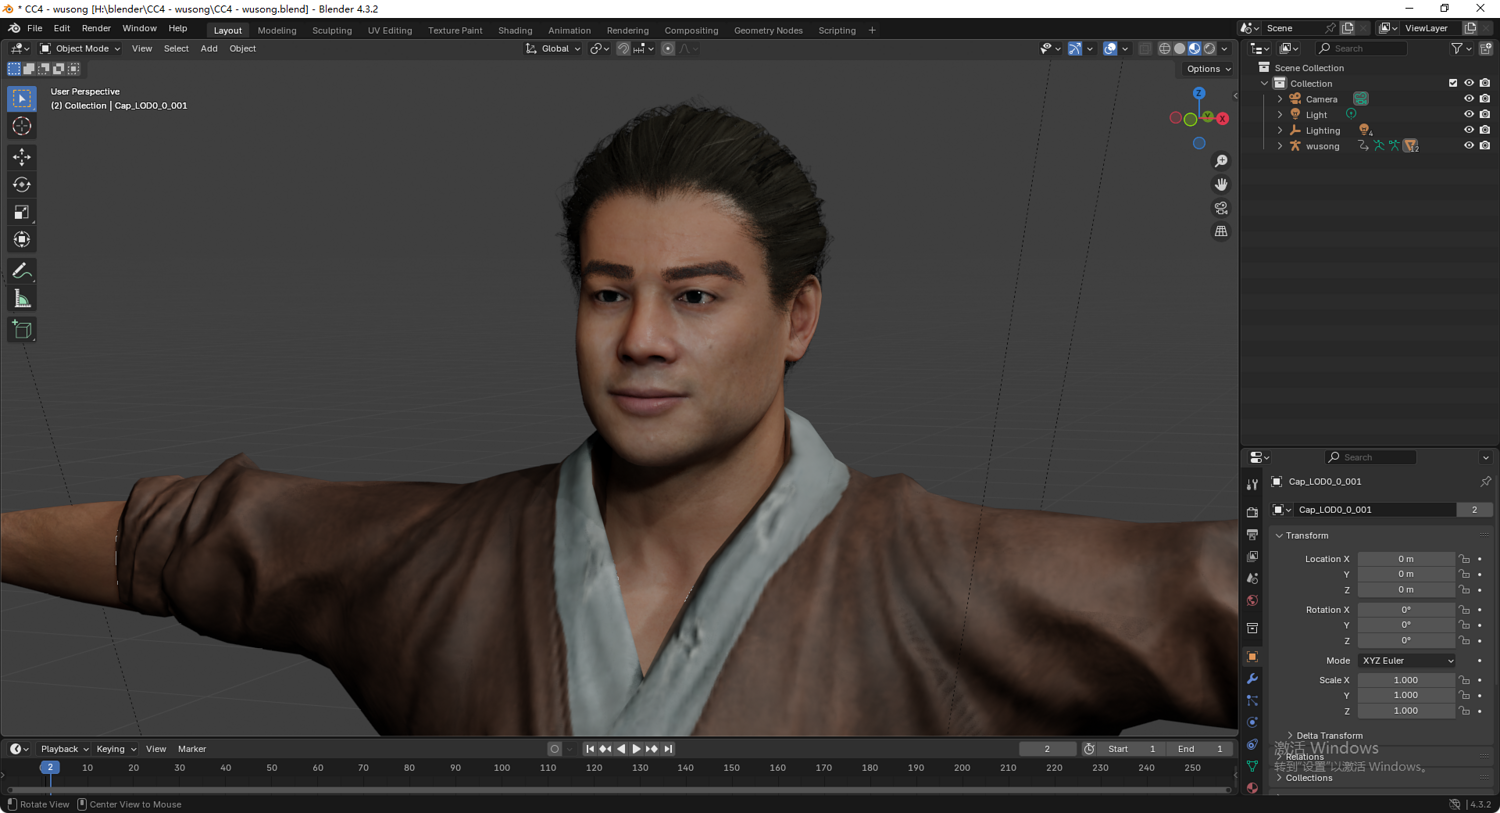
Task: Open the viewport Add menu
Action: (x=209, y=48)
